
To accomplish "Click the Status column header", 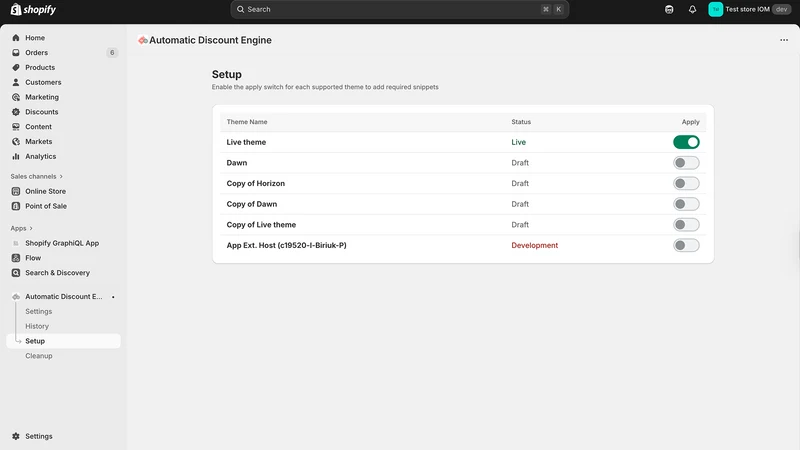I will click(x=521, y=122).
